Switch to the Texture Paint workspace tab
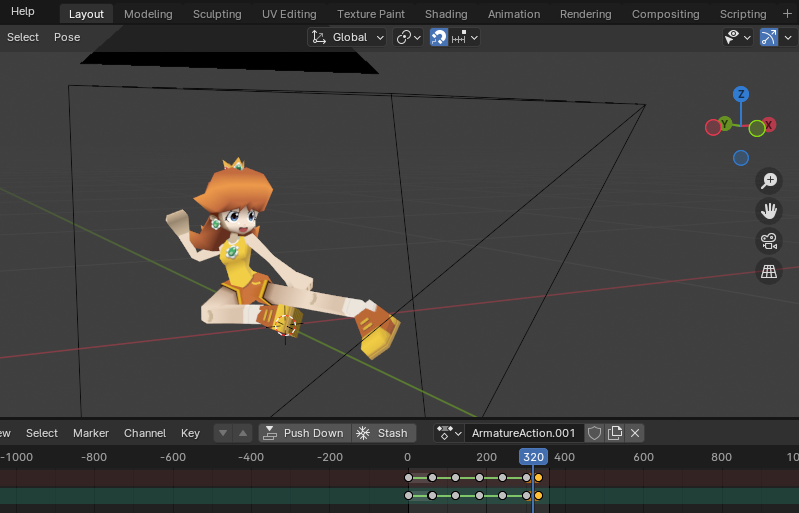Screen dimensions: 799x513 pyautogui.click(x=371, y=14)
